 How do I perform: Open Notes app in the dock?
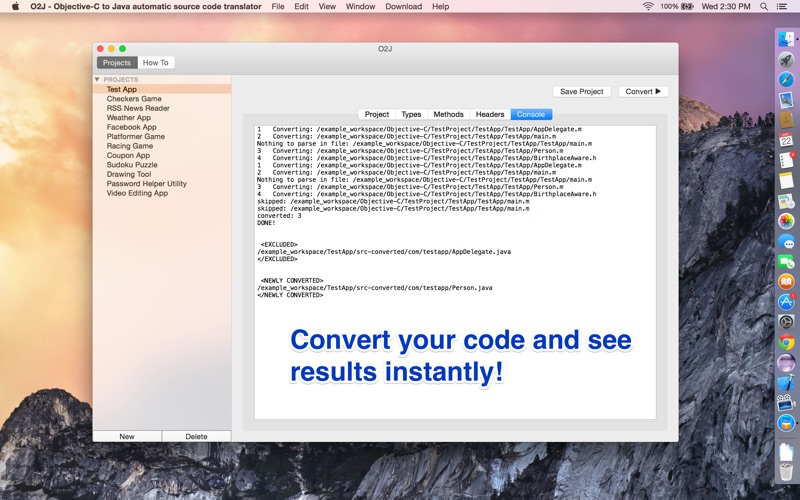[x=786, y=181]
